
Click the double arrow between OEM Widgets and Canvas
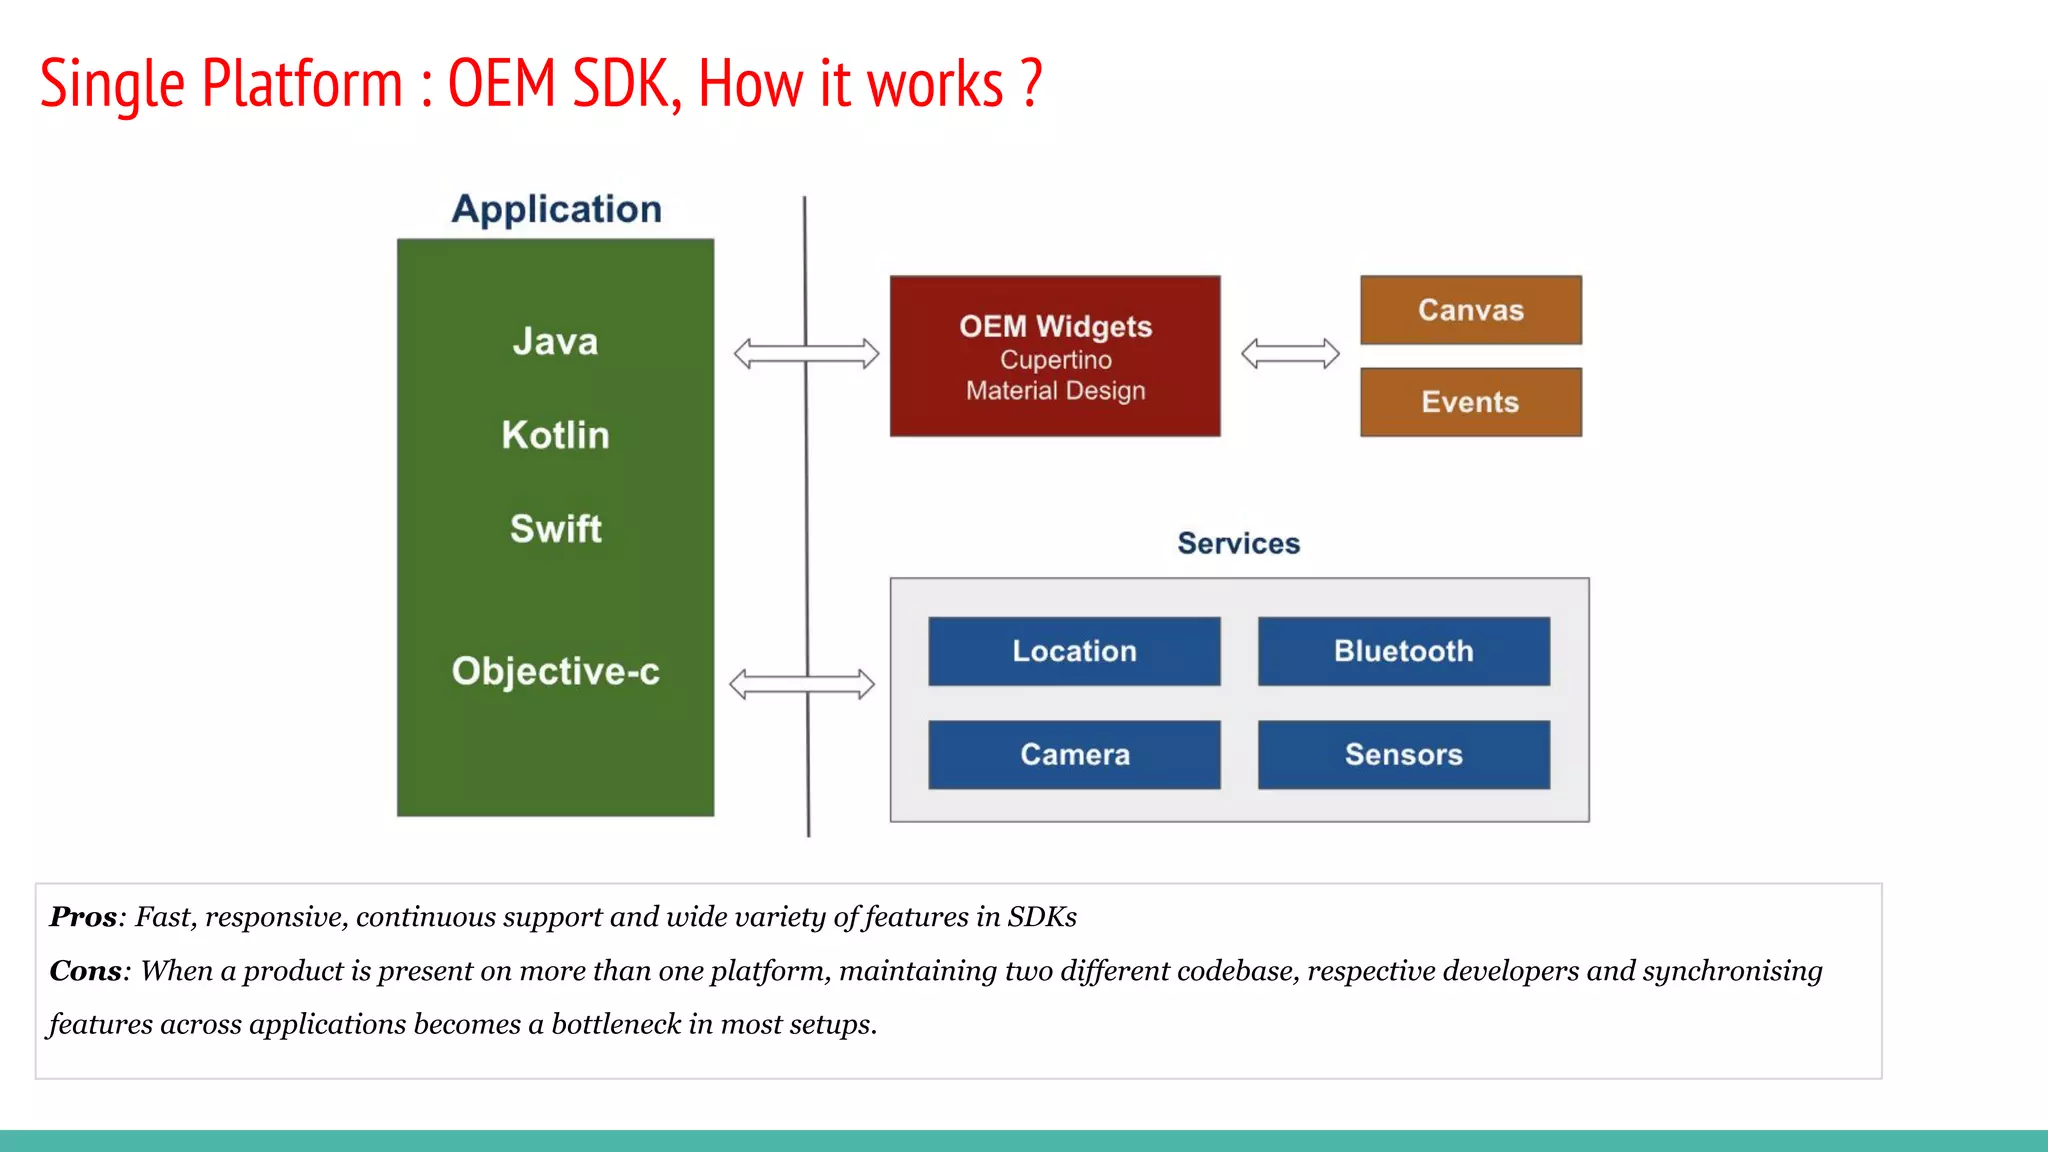(x=1290, y=353)
